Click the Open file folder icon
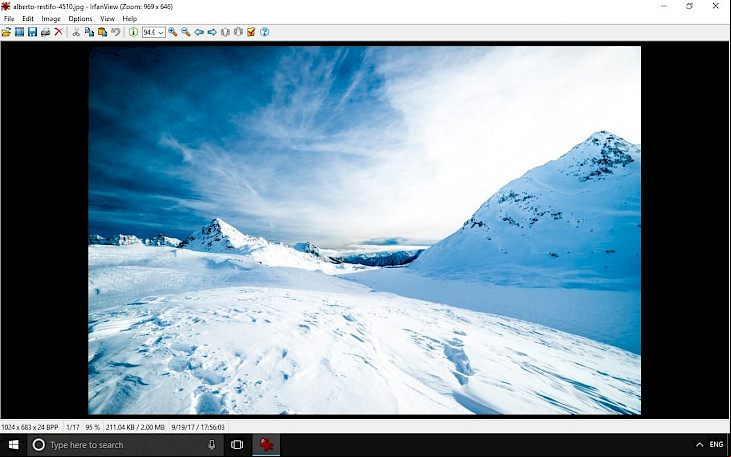The width and height of the screenshot is (731, 457). pyautogui.click(x=6, y=32)
